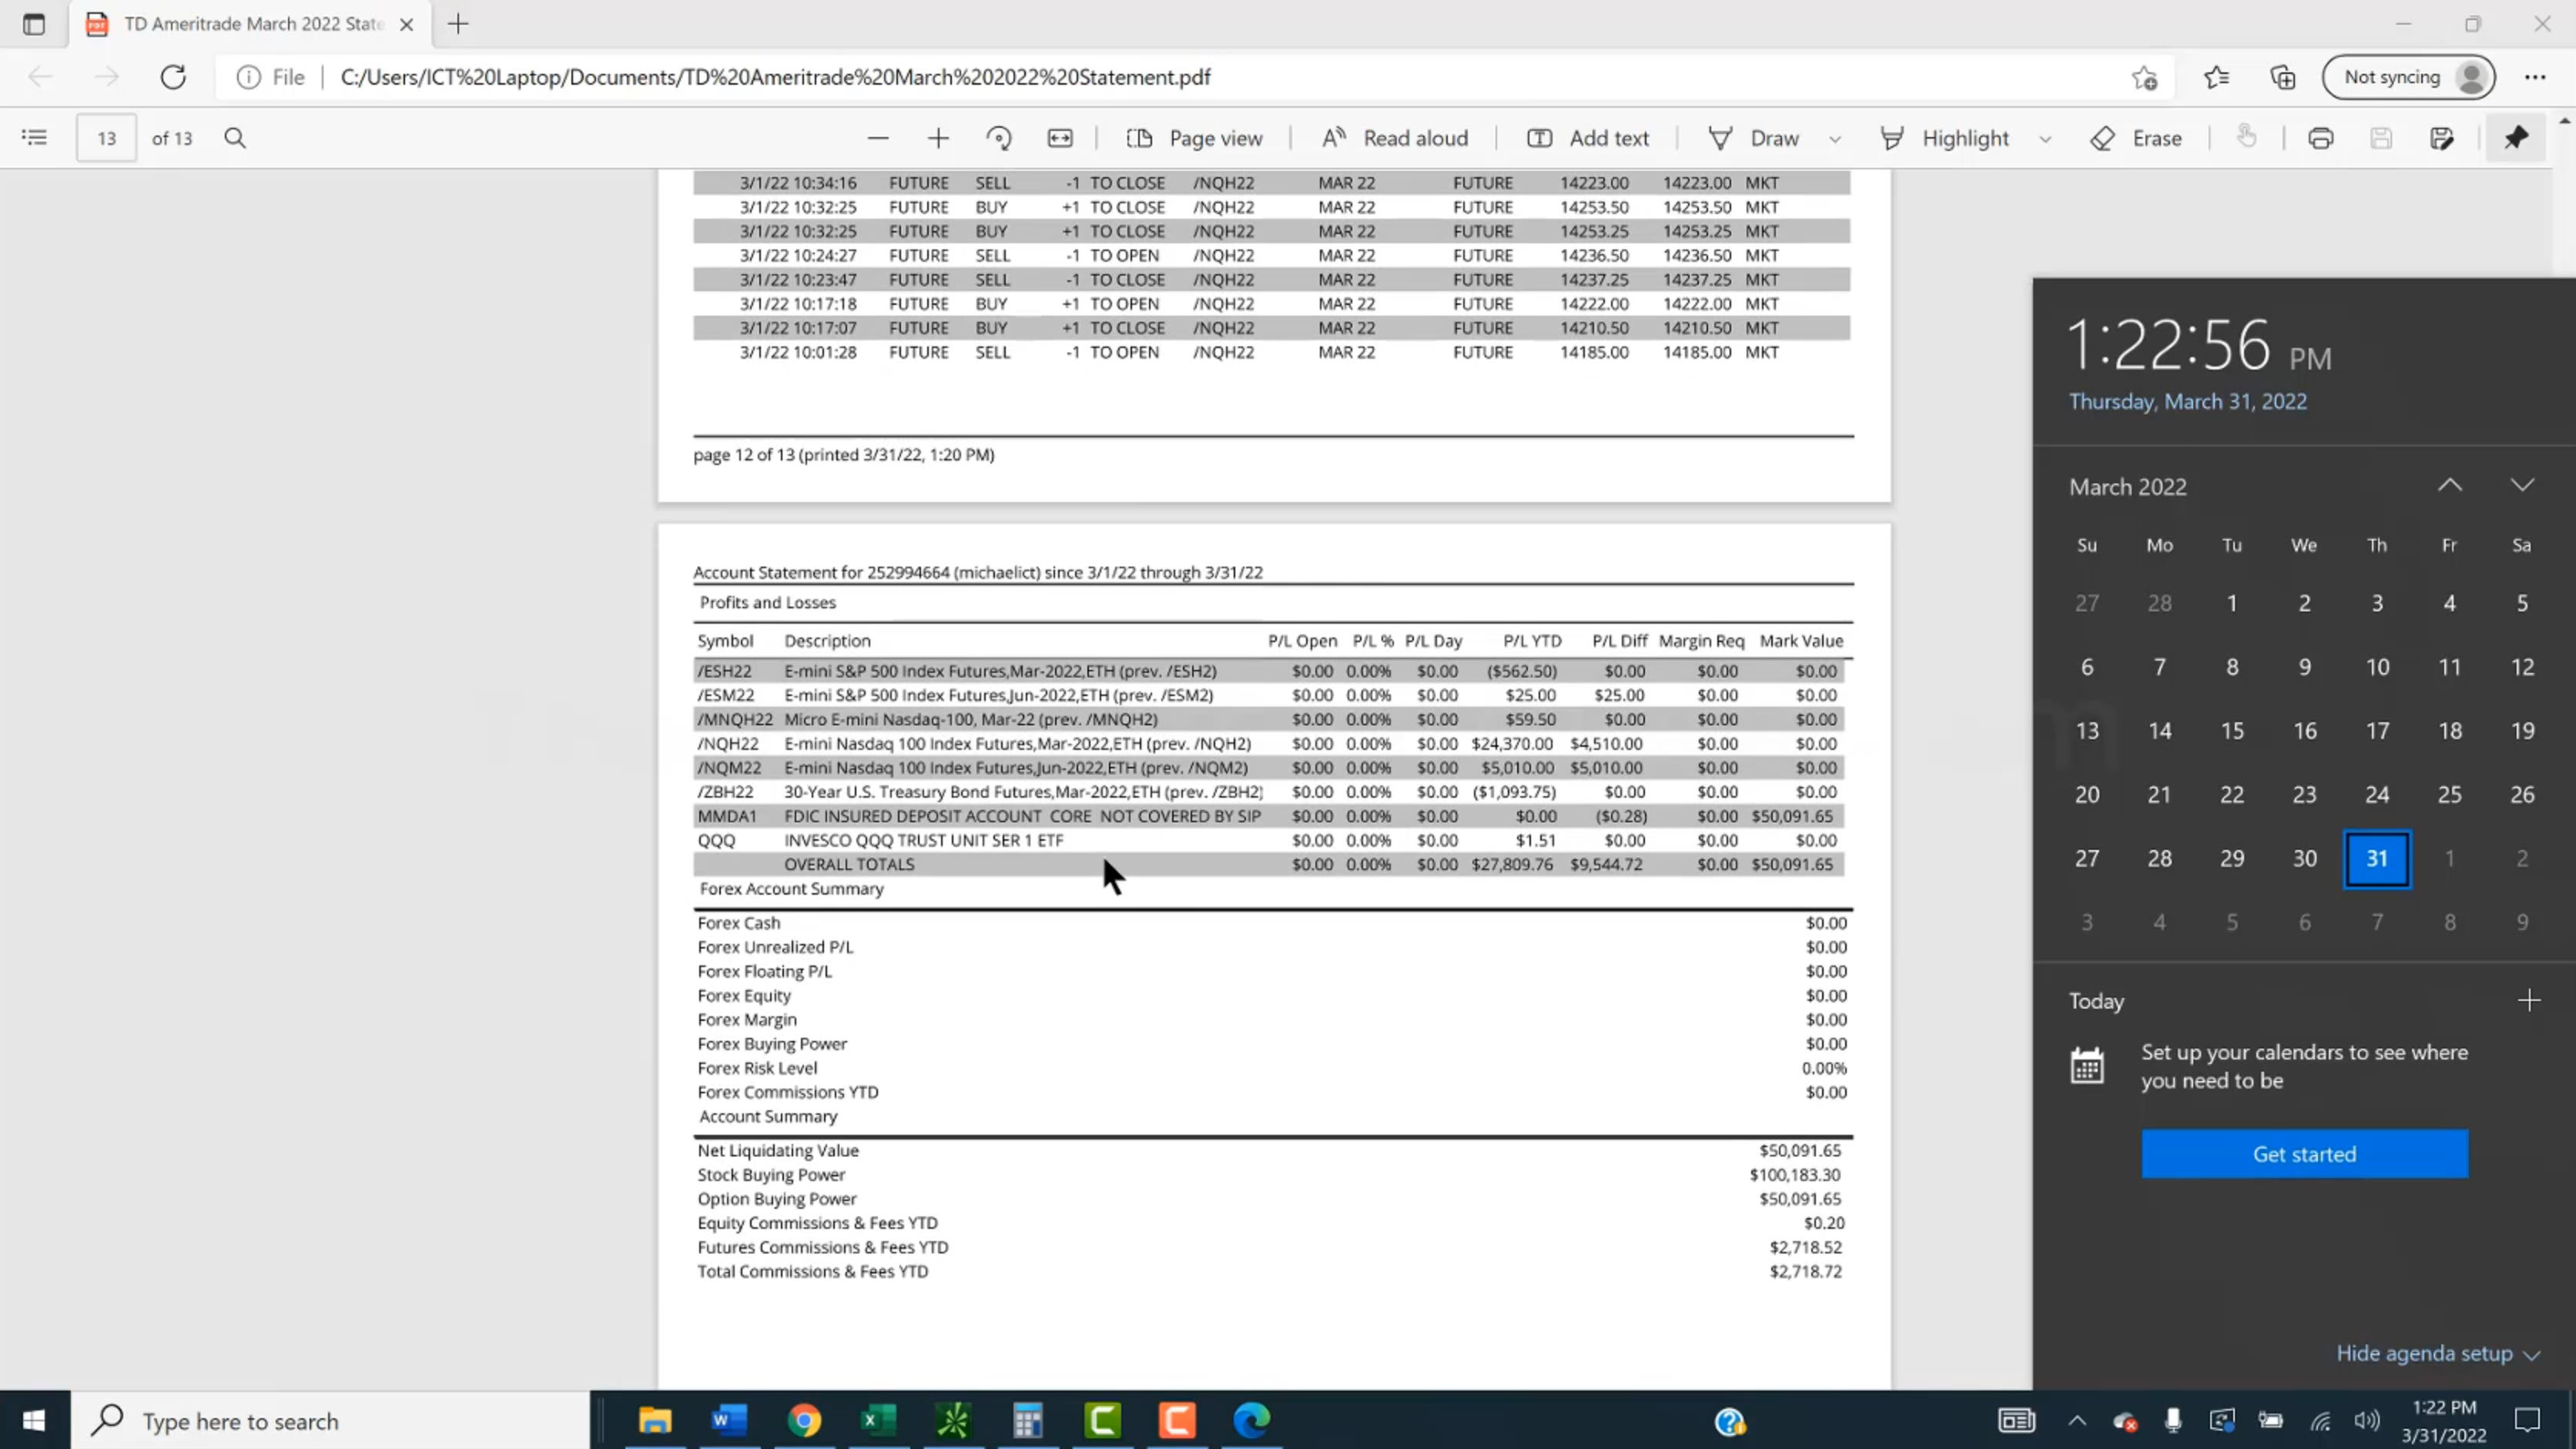Show hidden system tray icons
Viewport: 2576px width, 1449px height.
[x=2077, y=1420]
